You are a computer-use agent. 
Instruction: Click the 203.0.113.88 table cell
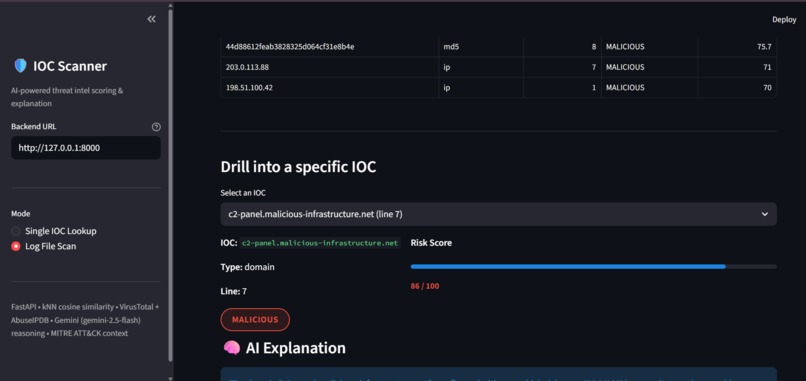329,67
